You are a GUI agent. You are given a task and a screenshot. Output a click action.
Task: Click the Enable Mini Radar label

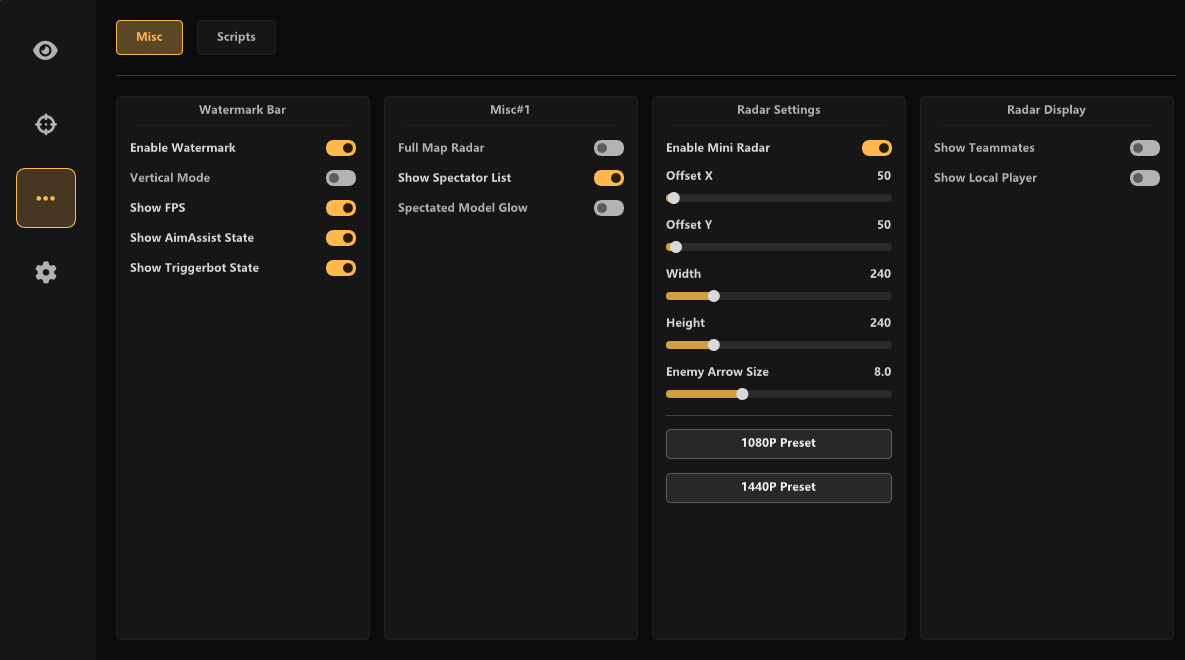tap(717, 148)
